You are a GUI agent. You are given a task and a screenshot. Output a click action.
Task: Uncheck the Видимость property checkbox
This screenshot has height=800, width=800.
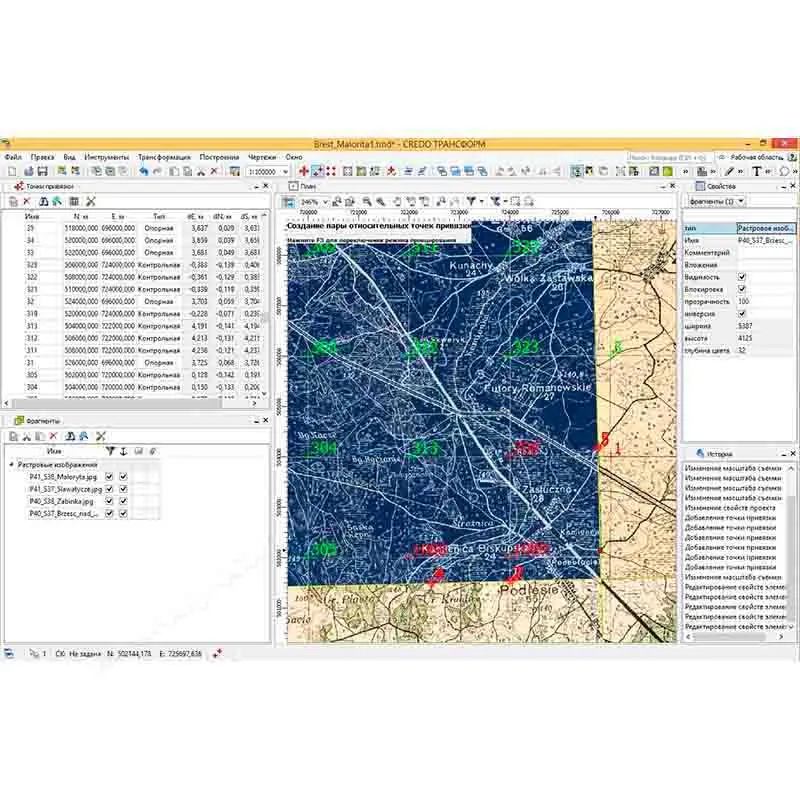[741, 276]
